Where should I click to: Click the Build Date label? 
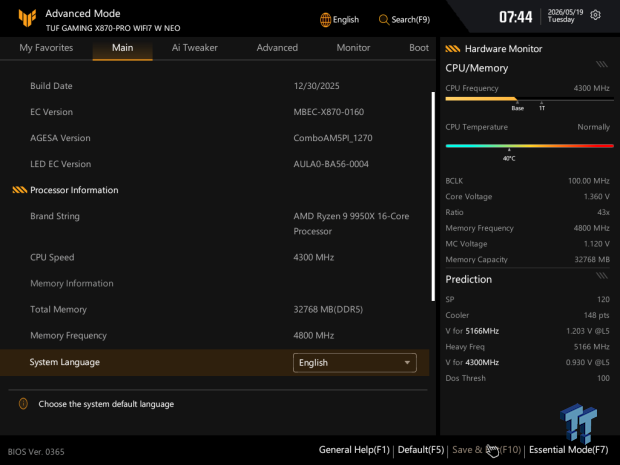click(x=51, y=86)
